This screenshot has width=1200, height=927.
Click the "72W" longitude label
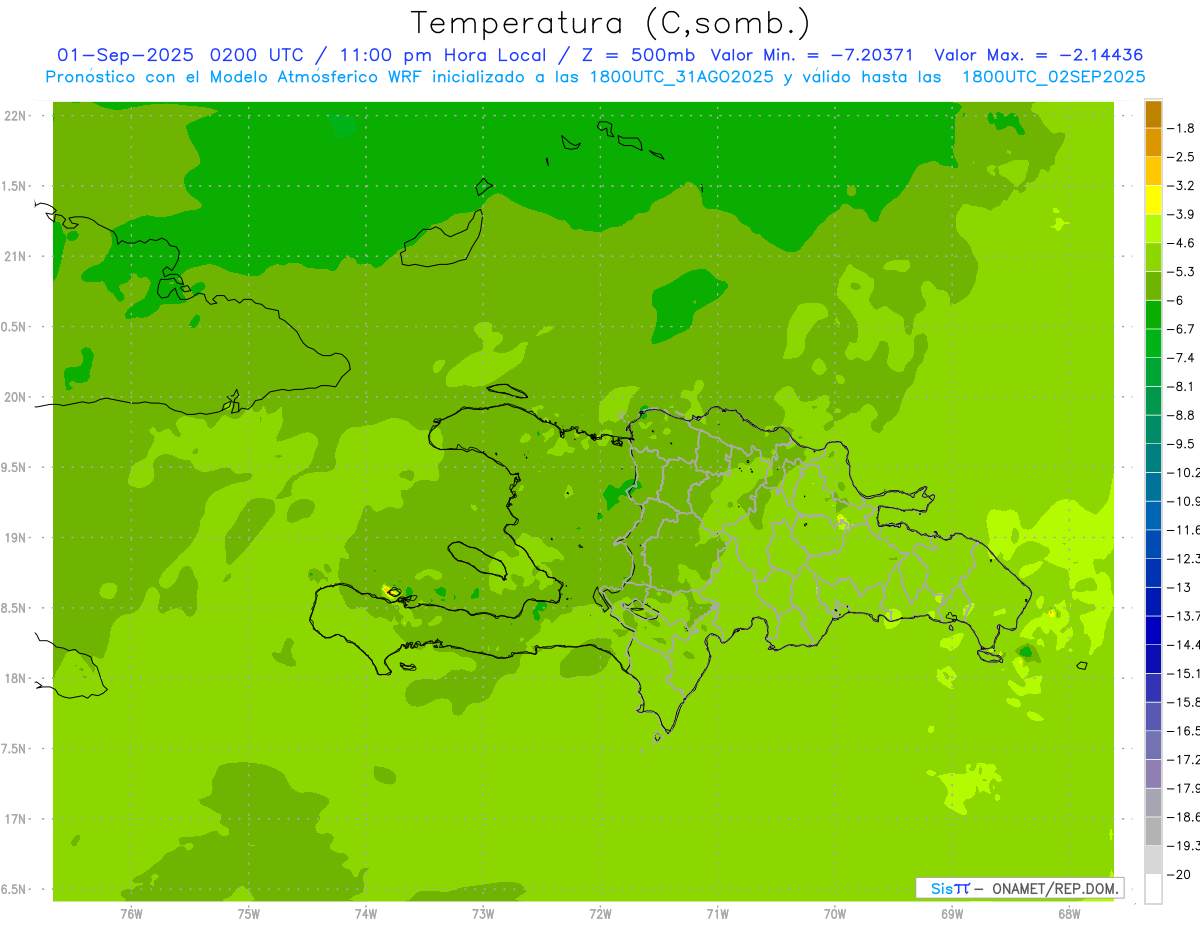point(600,914)
